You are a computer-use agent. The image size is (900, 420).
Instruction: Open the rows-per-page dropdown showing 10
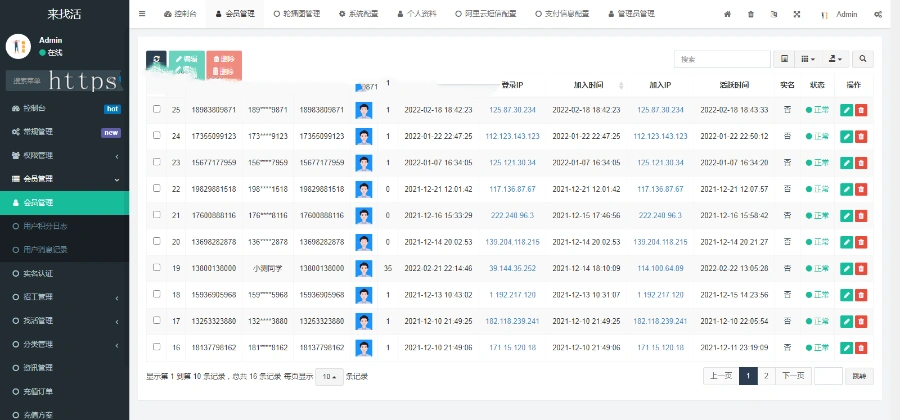click(328, 377)
